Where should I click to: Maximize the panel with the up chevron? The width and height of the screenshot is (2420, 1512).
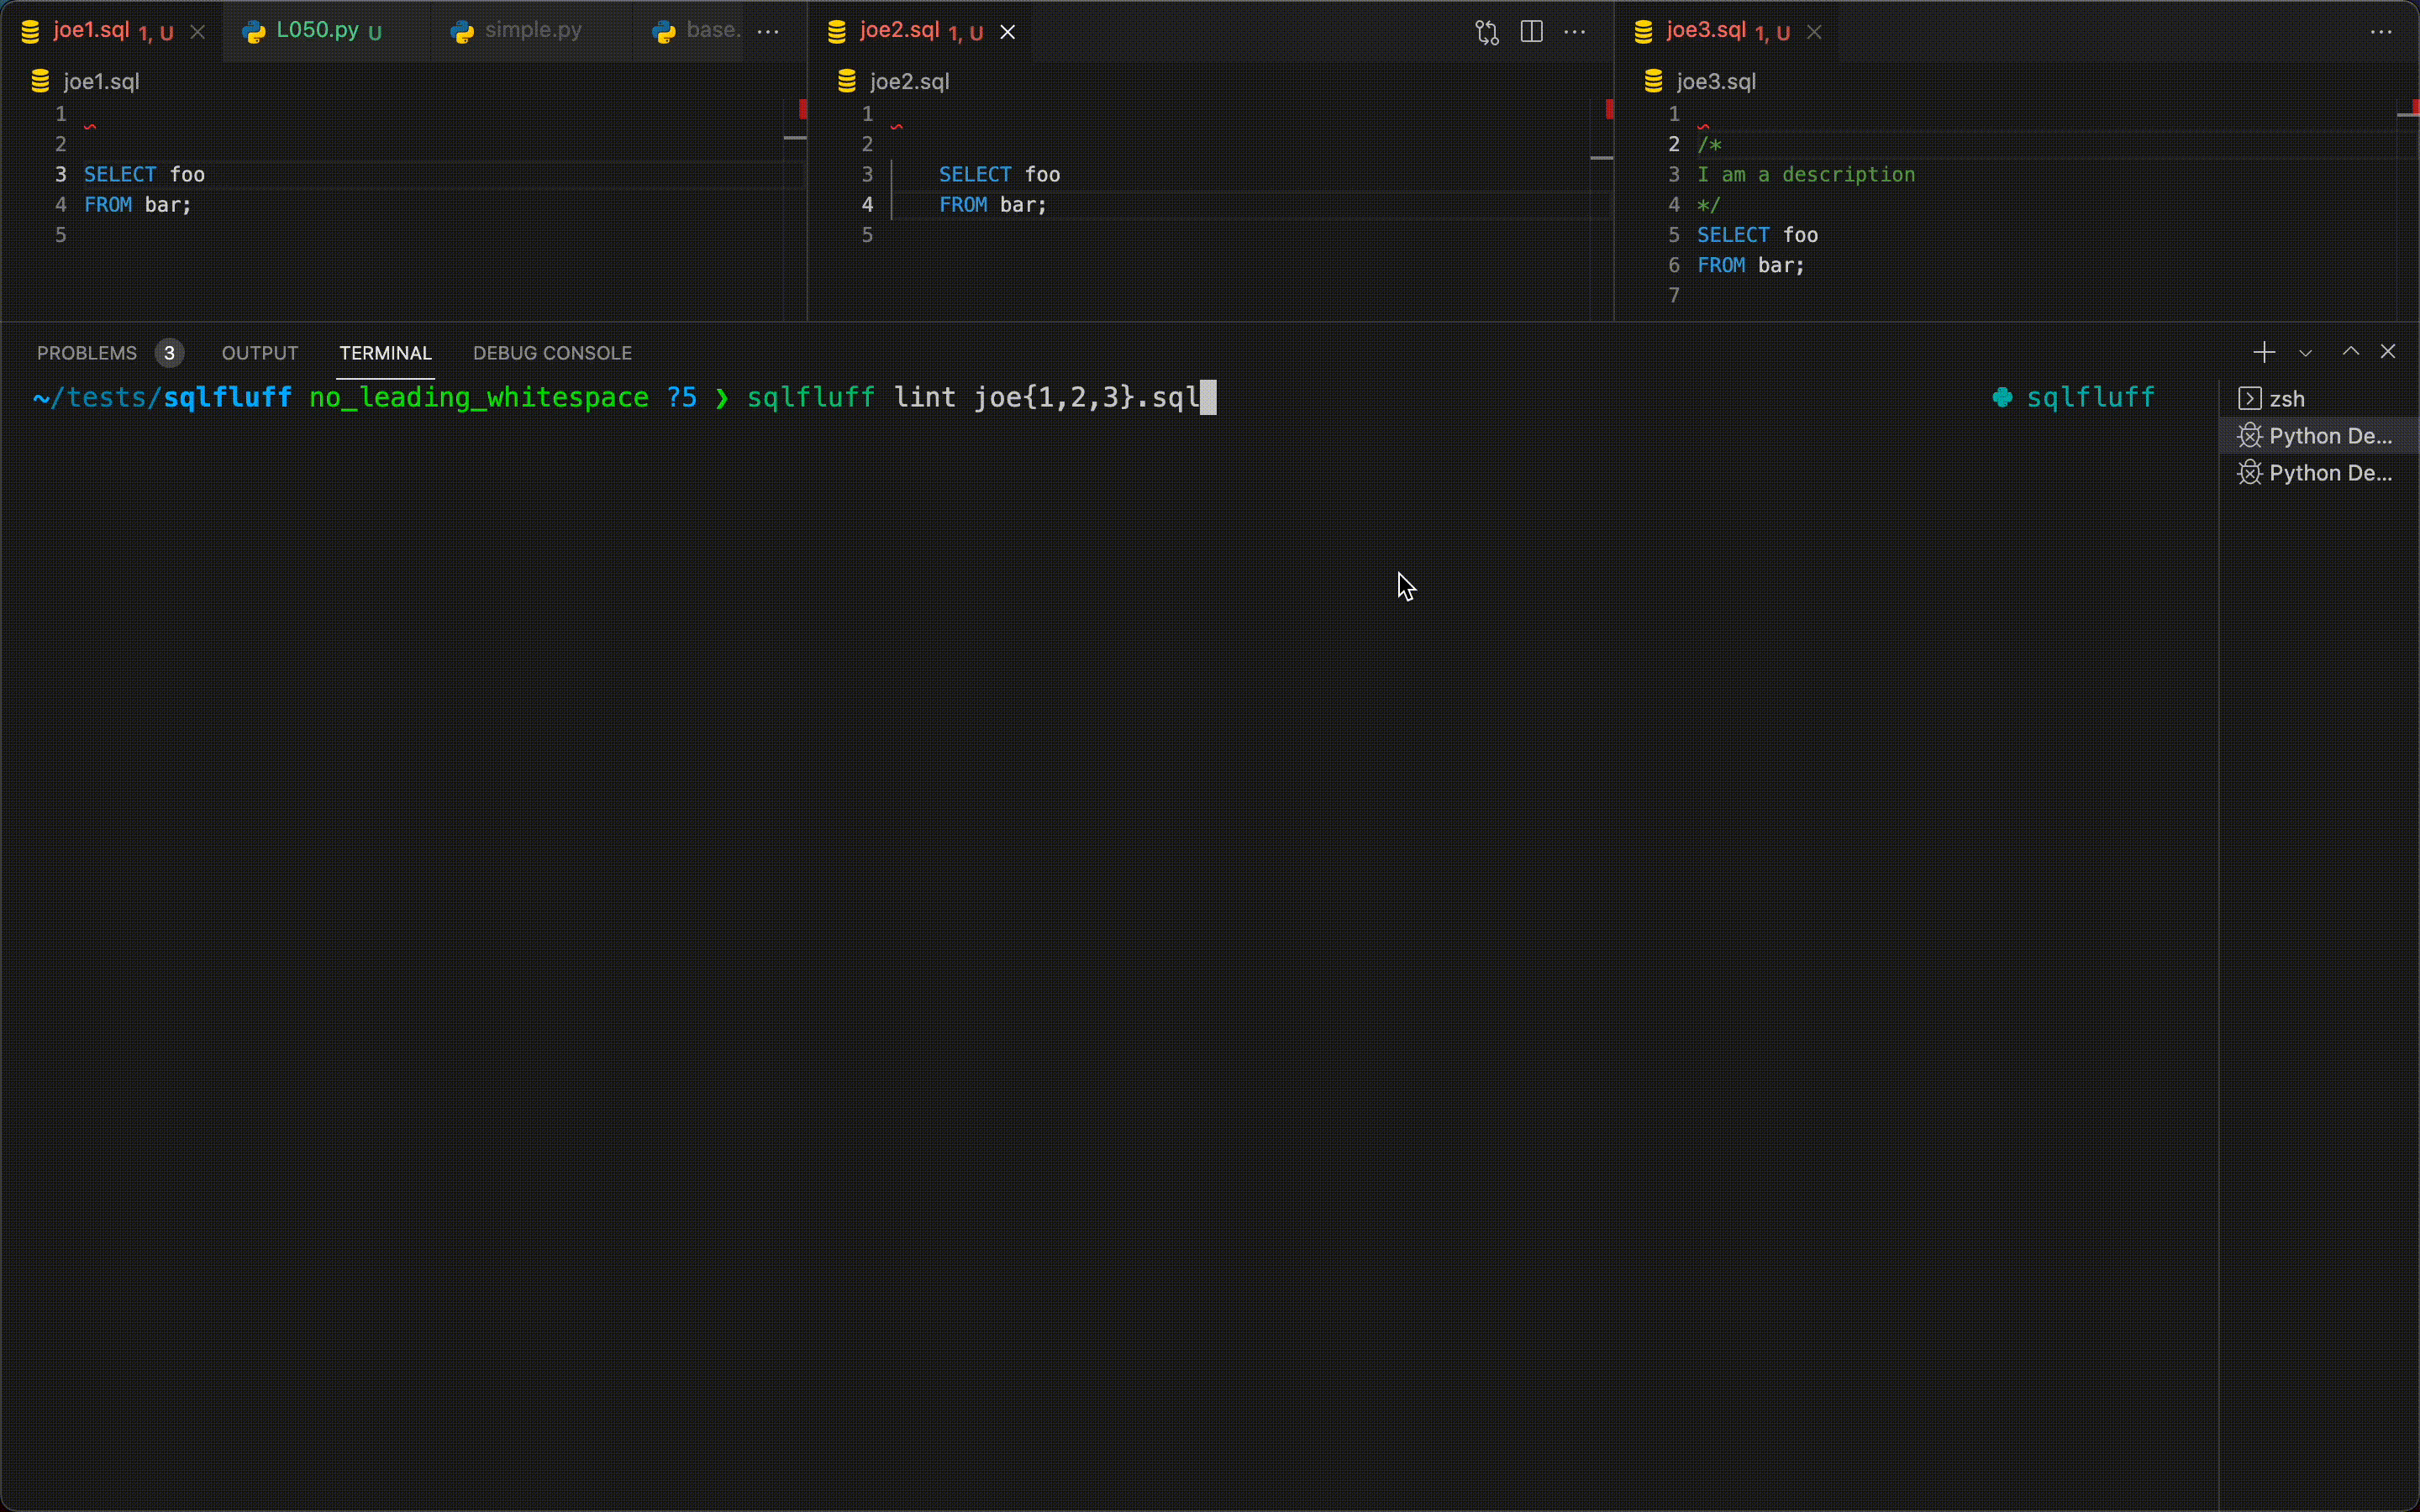point(2350,352)
